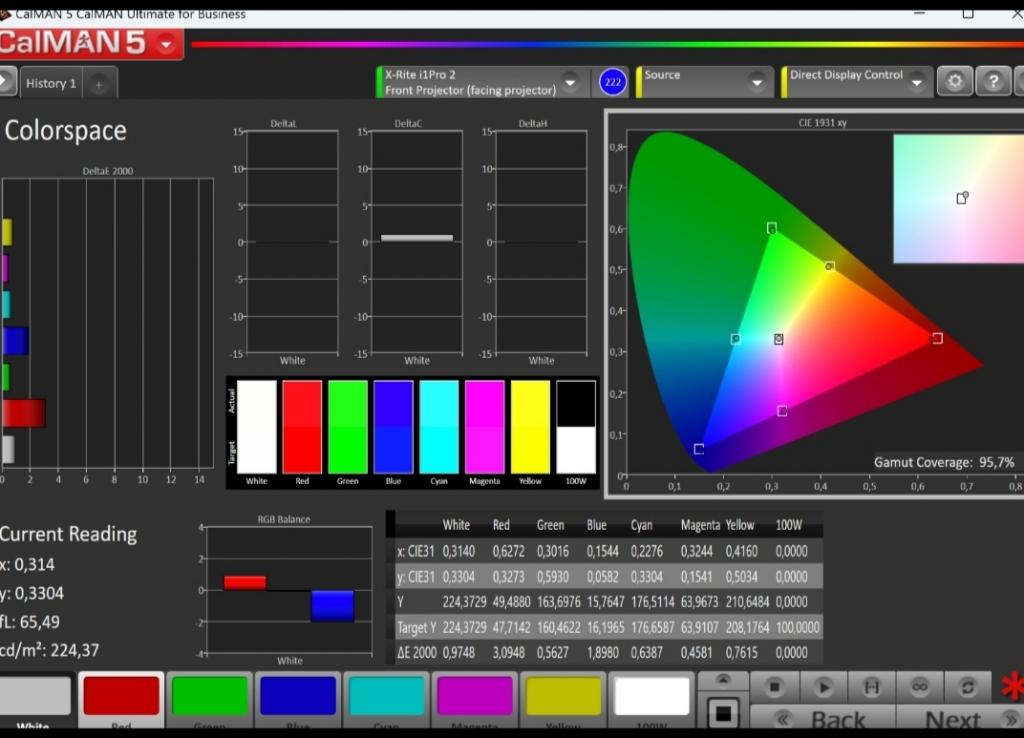Select the Red swatch in bottom strip
Screen dimensions: 1024x738
click(121, 697)
